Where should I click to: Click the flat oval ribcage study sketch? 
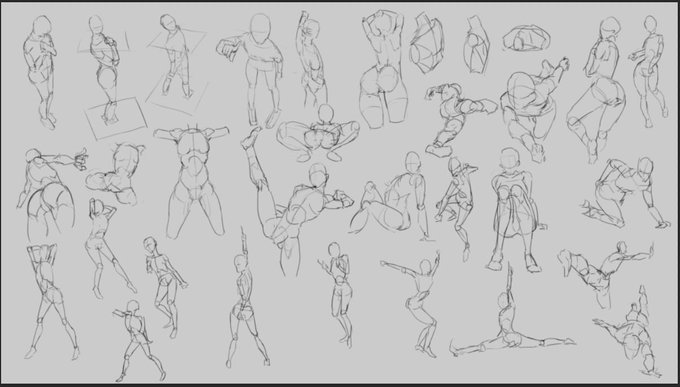point(526,38)
